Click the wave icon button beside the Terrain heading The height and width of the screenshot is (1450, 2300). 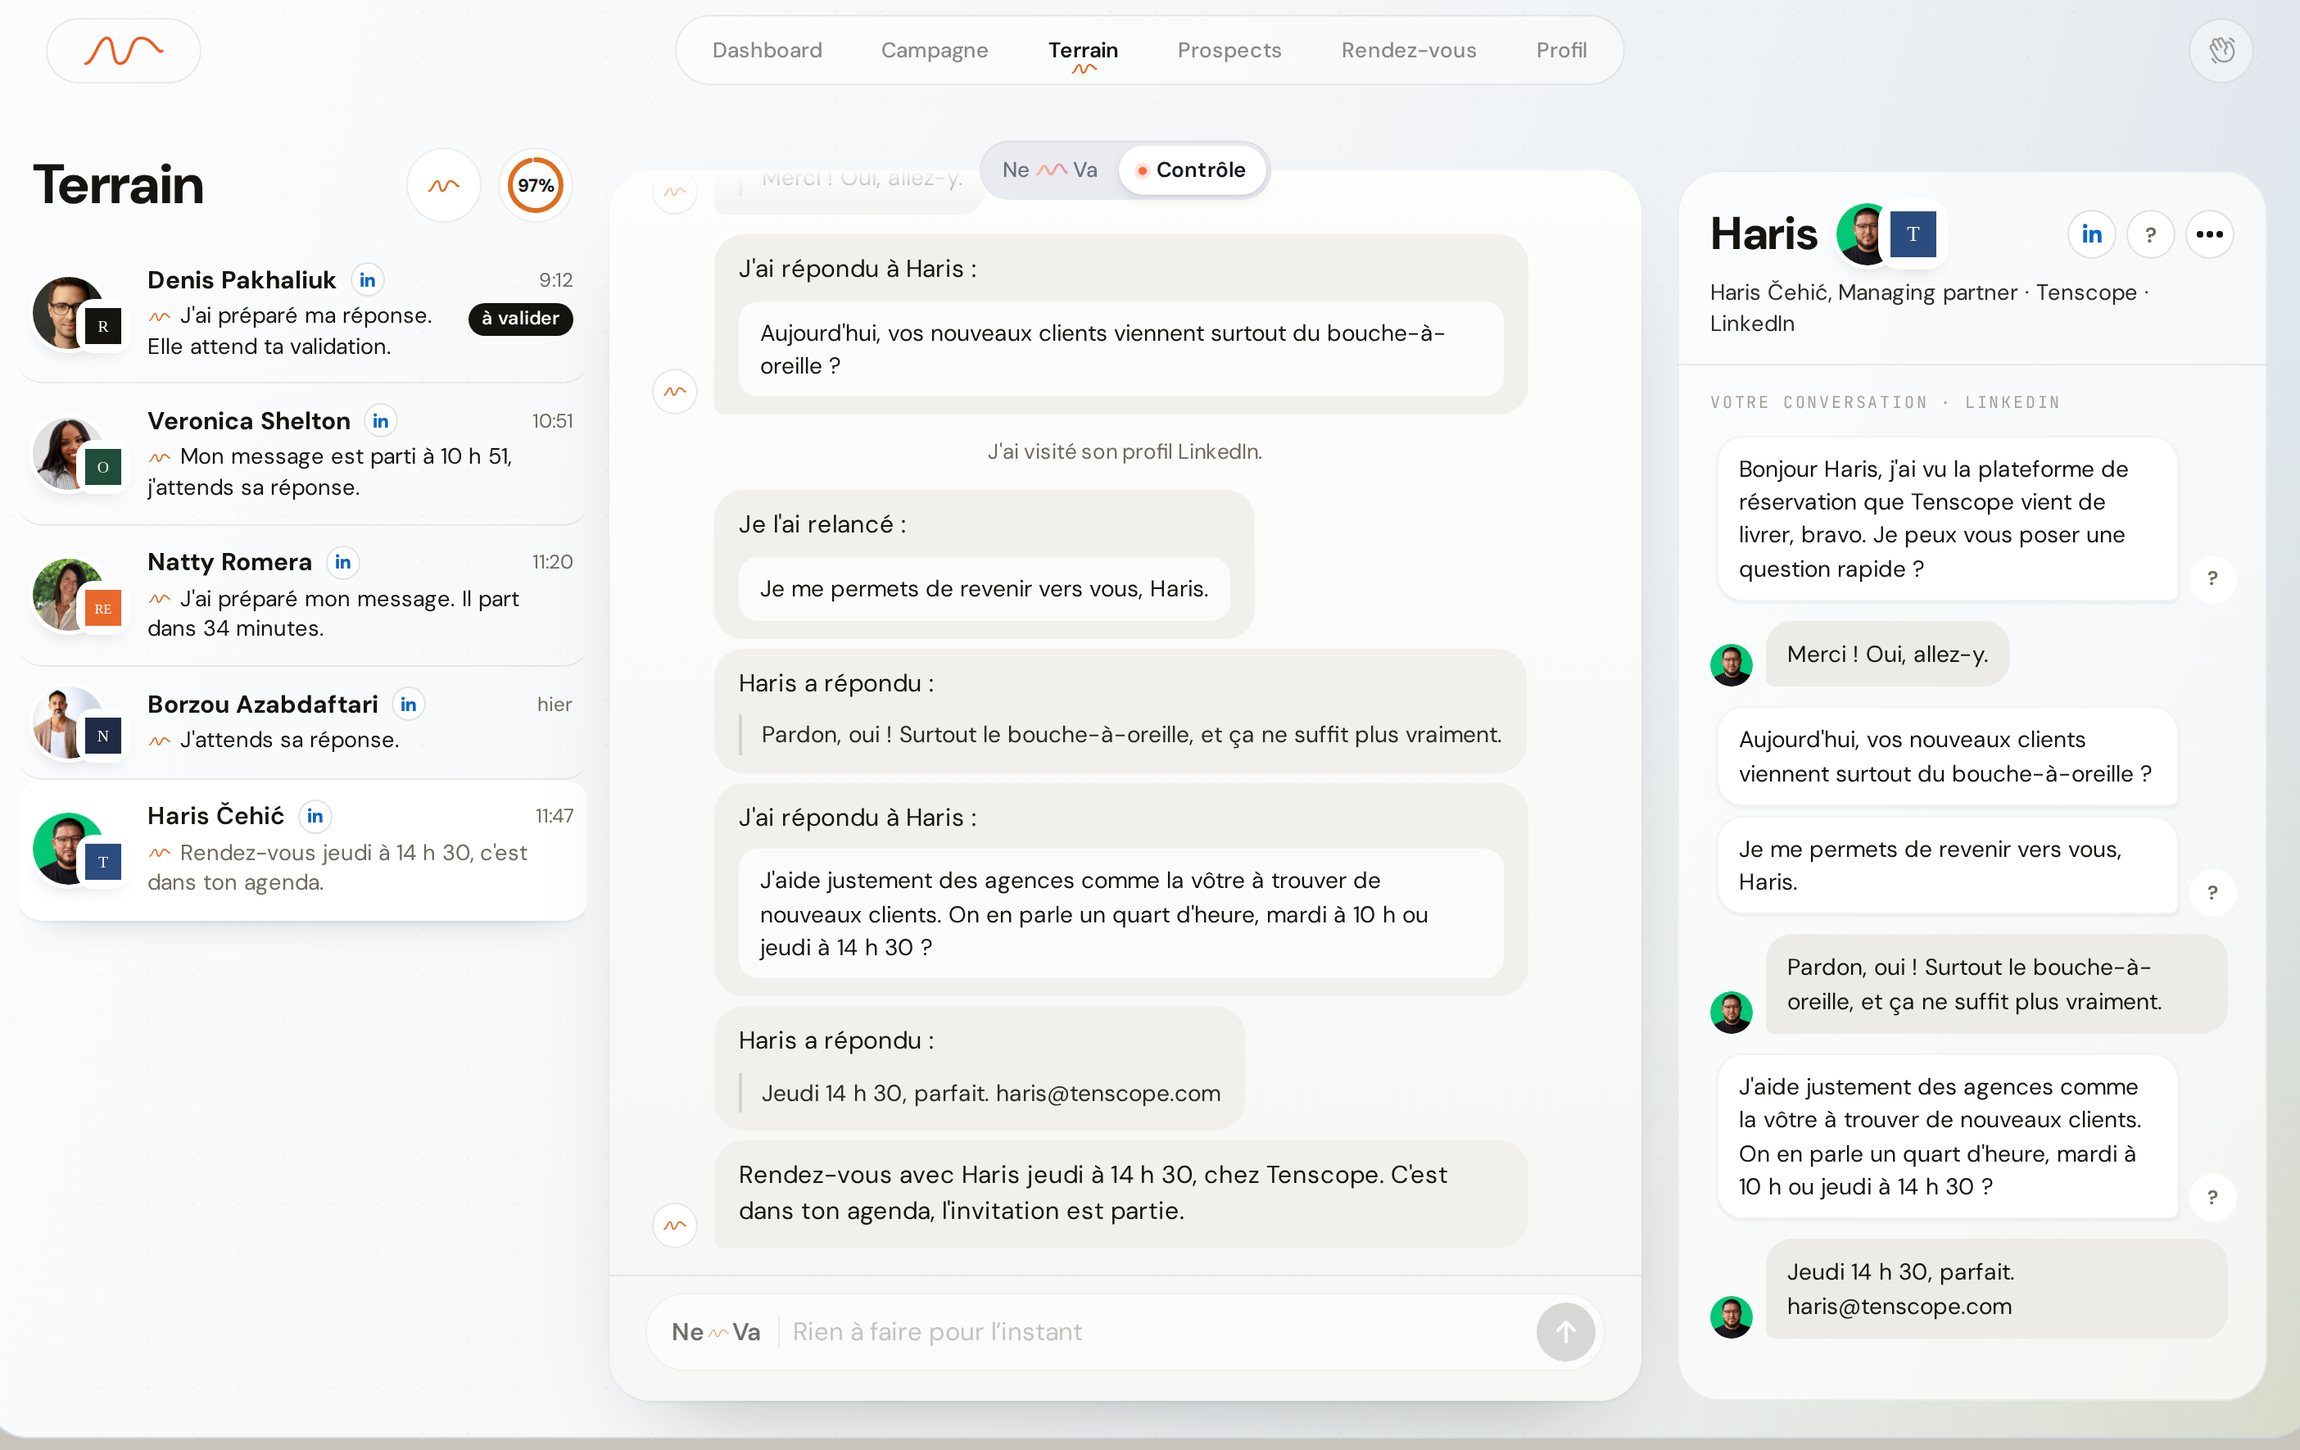[x=444, y=185]
